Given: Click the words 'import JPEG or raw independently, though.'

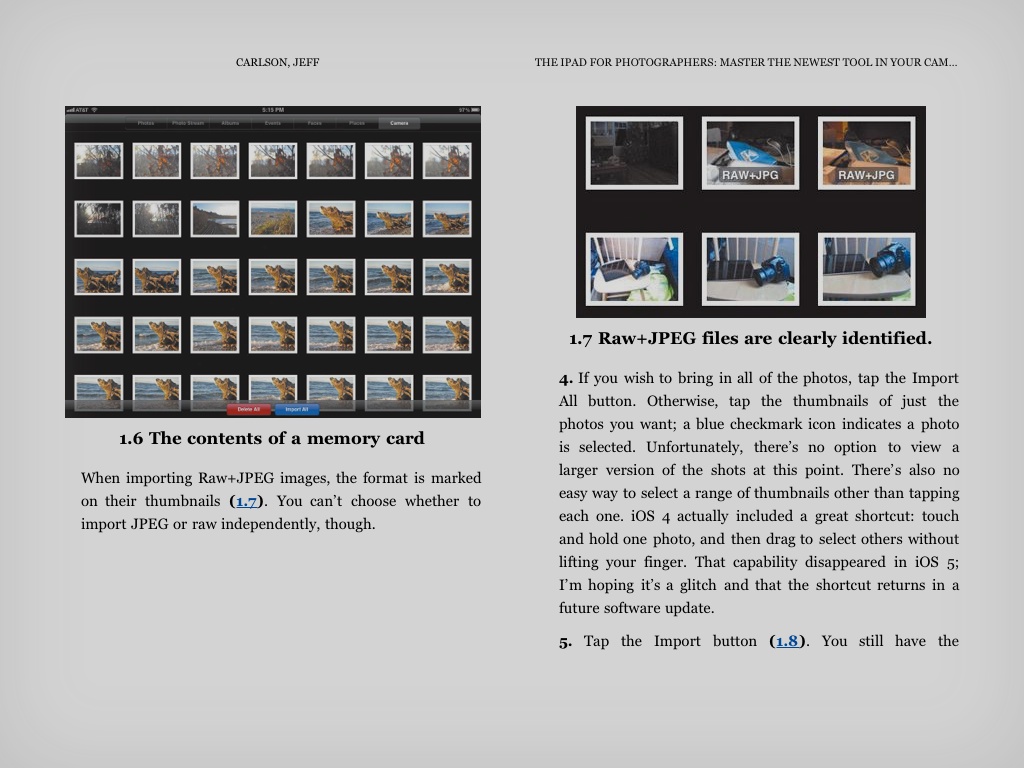Looking at the screenshot, I should 228,524.
